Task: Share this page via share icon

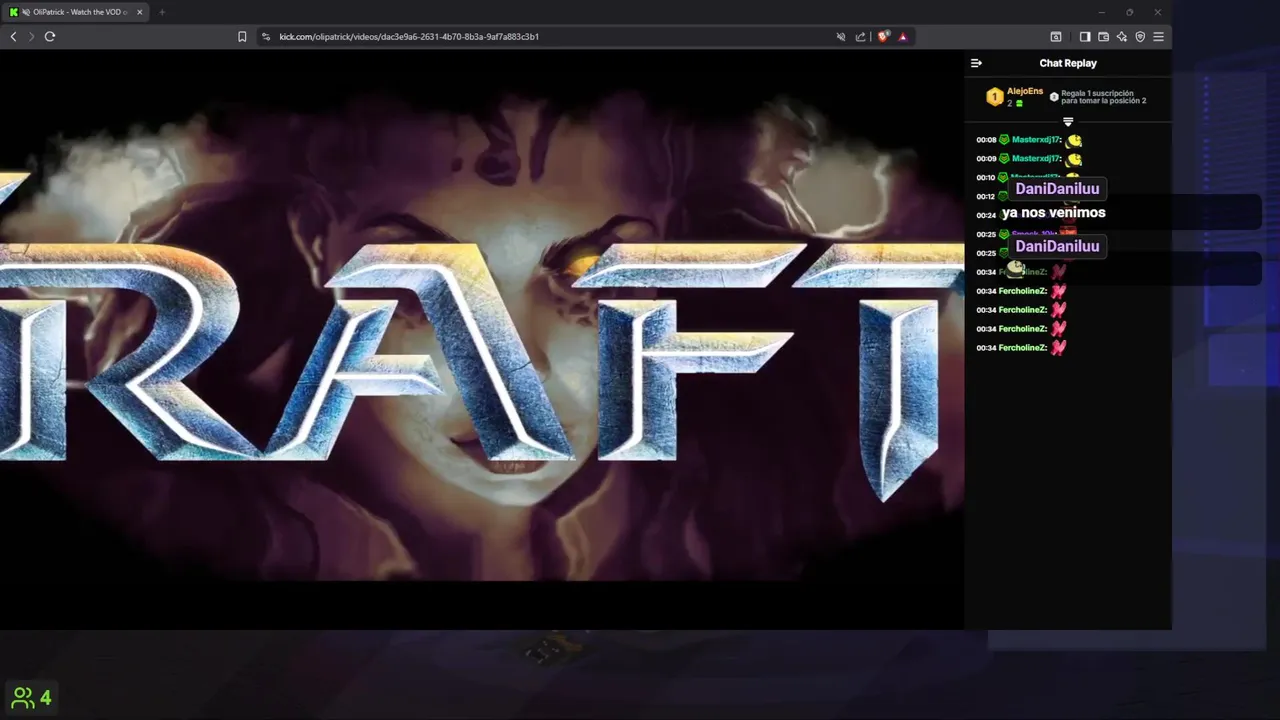Action: click(860, 36)
